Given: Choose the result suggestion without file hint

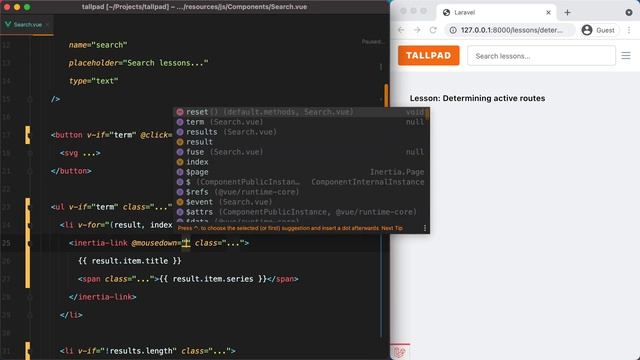Looking at the screenshot, I should 302,142.
